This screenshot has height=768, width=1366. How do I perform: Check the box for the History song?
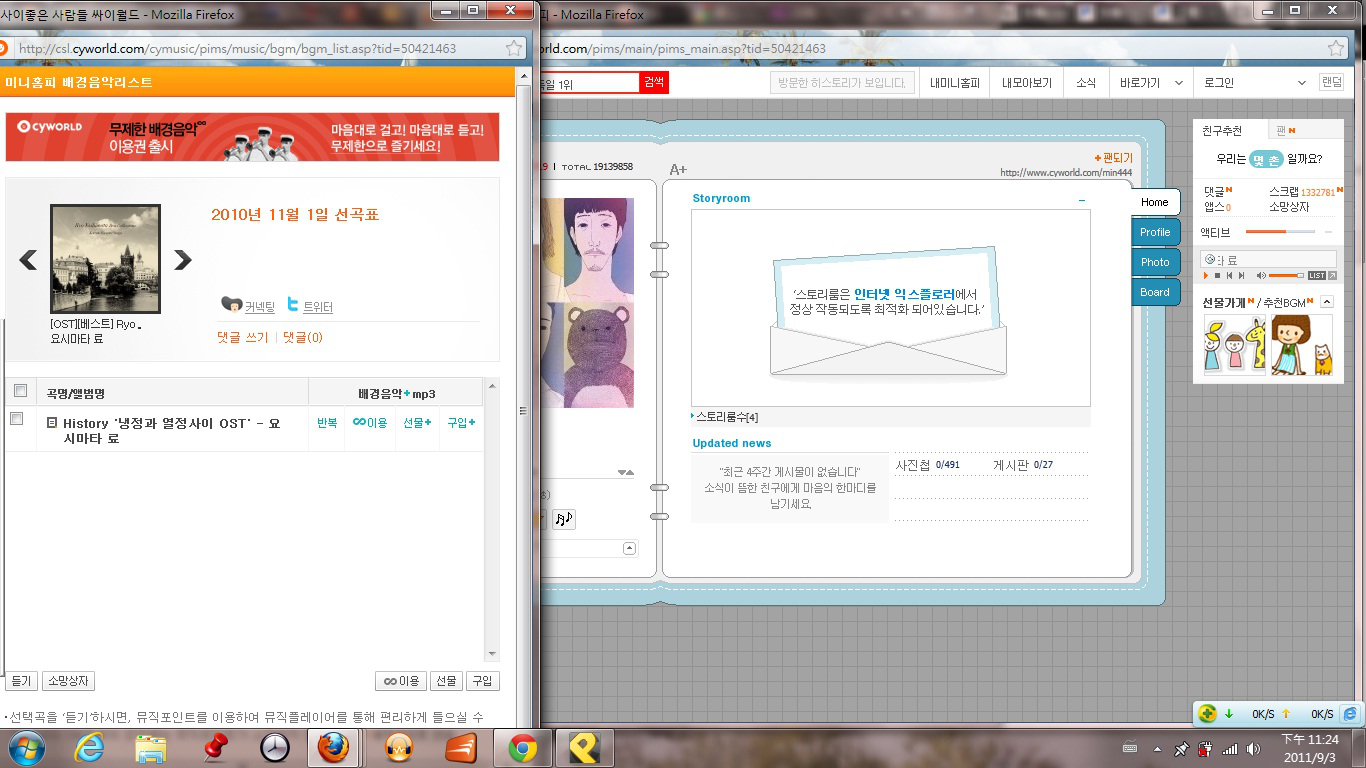(x=16, y=419)
